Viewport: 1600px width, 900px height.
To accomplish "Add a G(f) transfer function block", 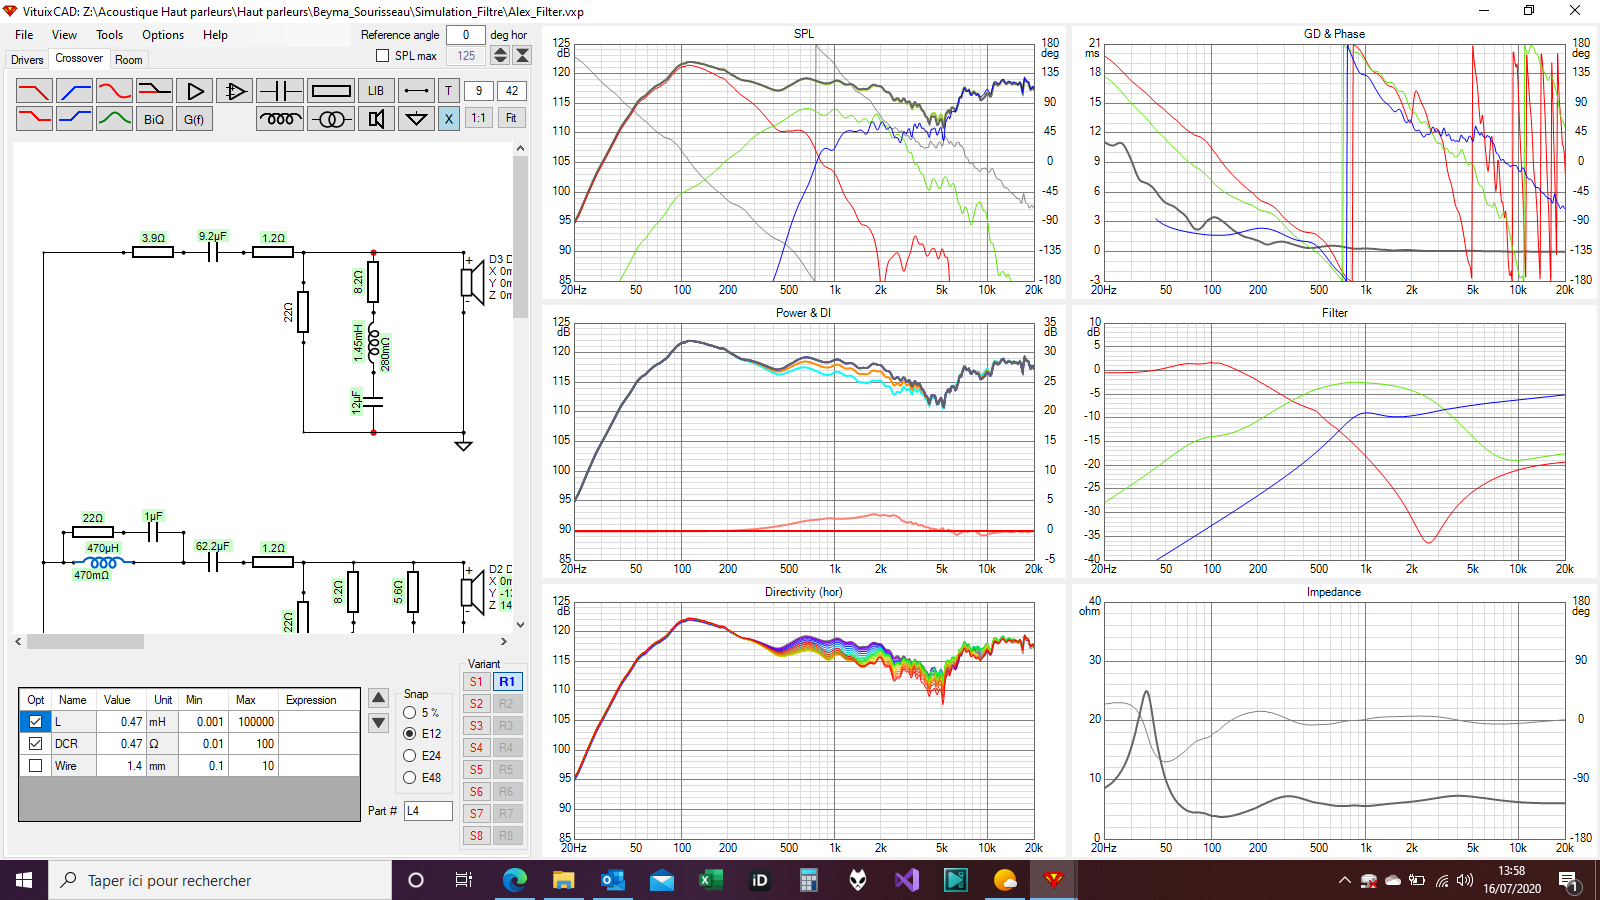I will point(195,119).
